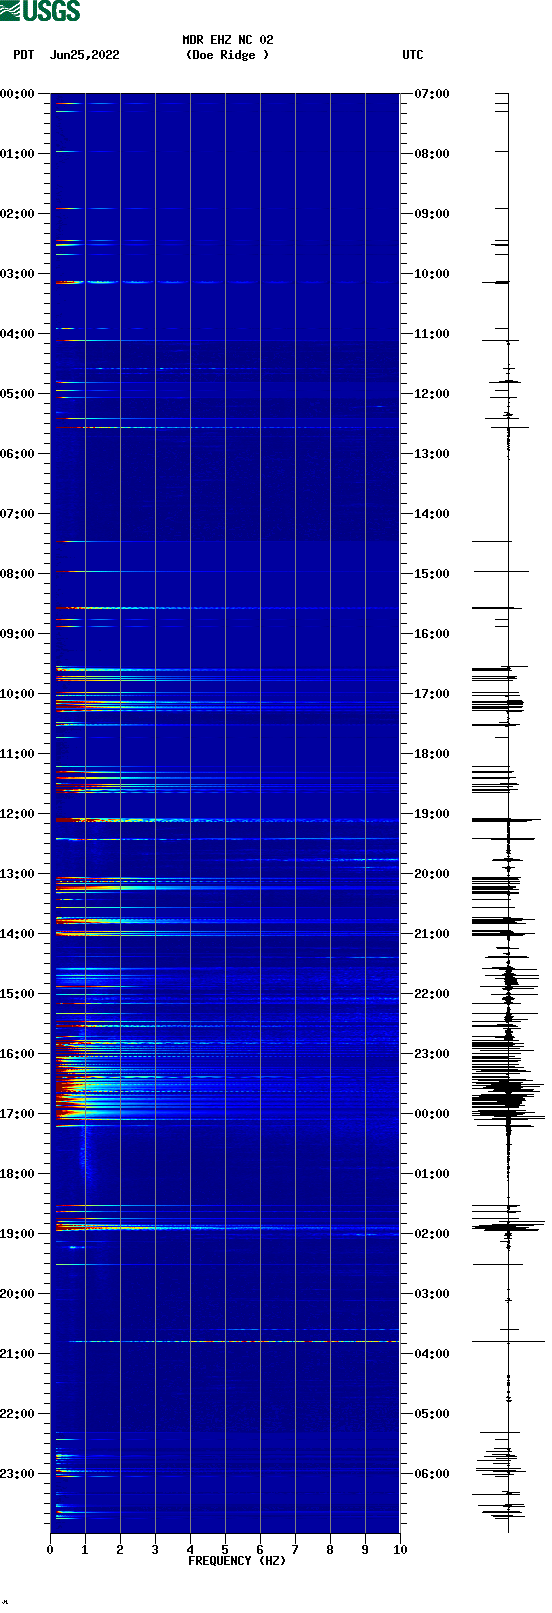Click the 'UTC' timezone label
This screenshot has width=552, height=1613.
point(413,55)
